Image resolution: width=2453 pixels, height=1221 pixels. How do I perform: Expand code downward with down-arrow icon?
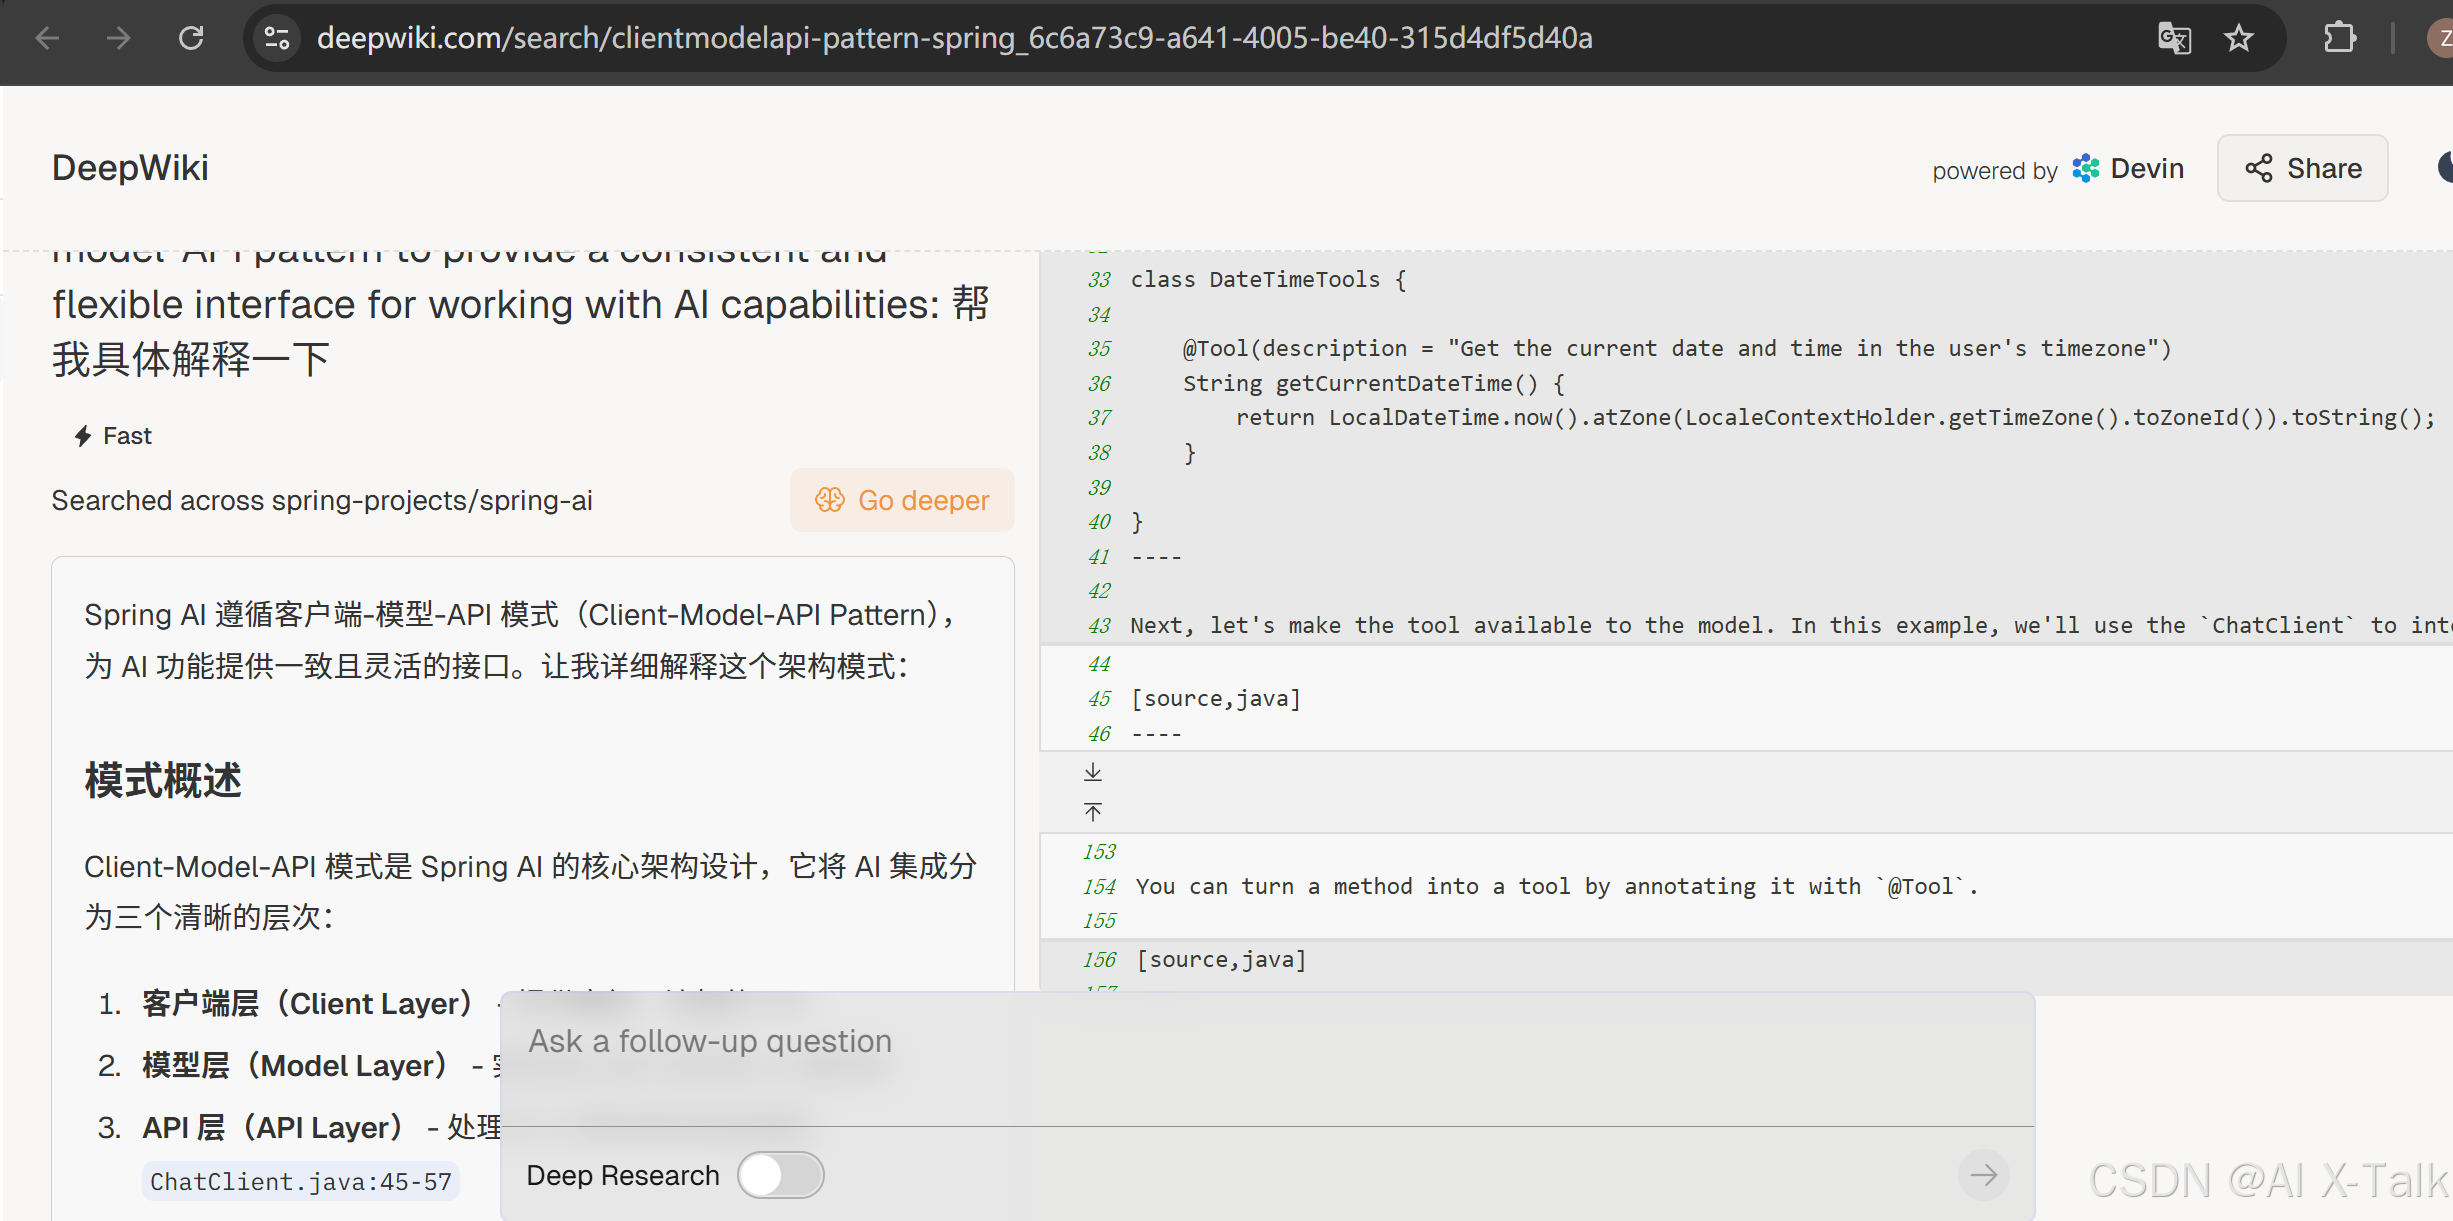[1093, 772]
